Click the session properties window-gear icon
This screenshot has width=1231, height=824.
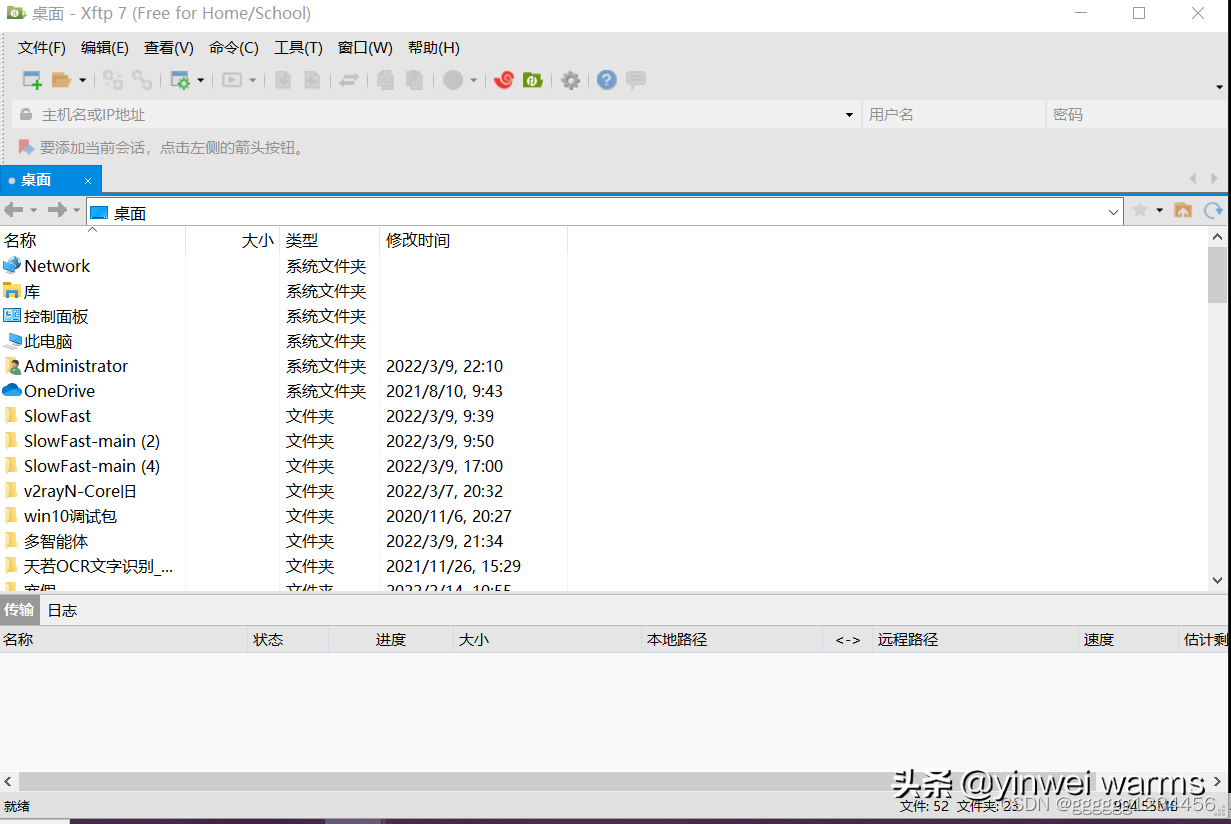tap(181, 80)
